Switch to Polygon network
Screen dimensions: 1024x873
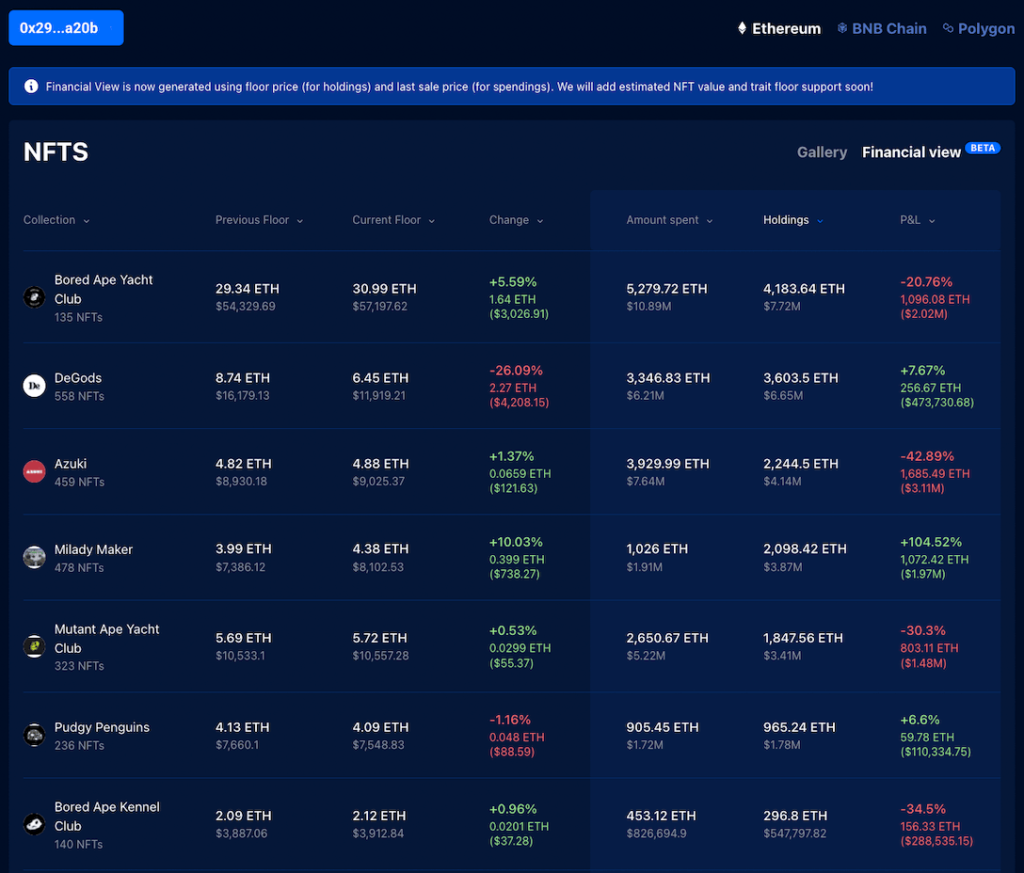[978, 28]
